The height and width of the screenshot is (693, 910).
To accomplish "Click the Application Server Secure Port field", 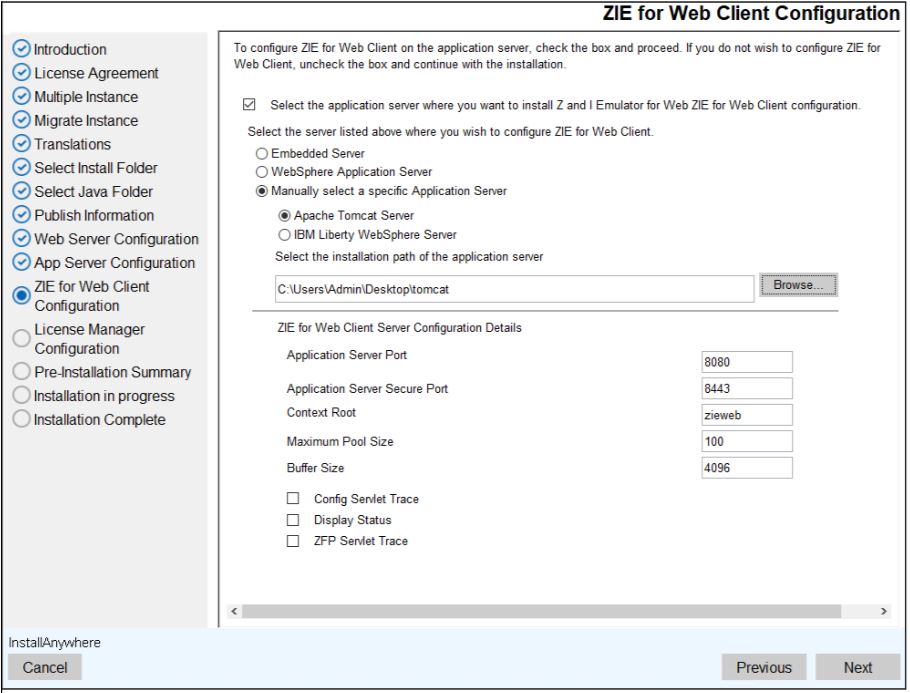I will pos(747,388).
